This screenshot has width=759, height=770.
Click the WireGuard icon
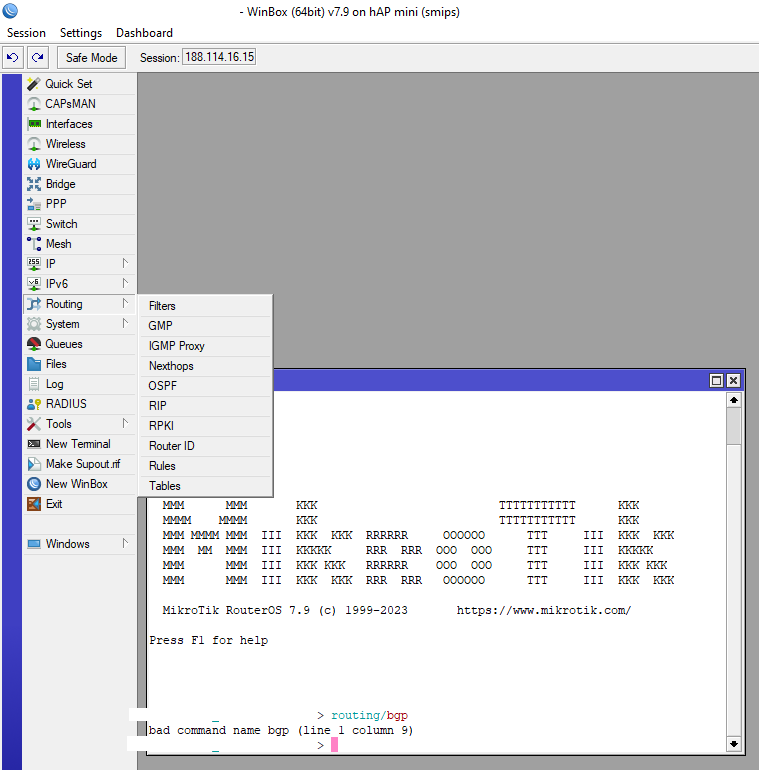pos(34,164)
